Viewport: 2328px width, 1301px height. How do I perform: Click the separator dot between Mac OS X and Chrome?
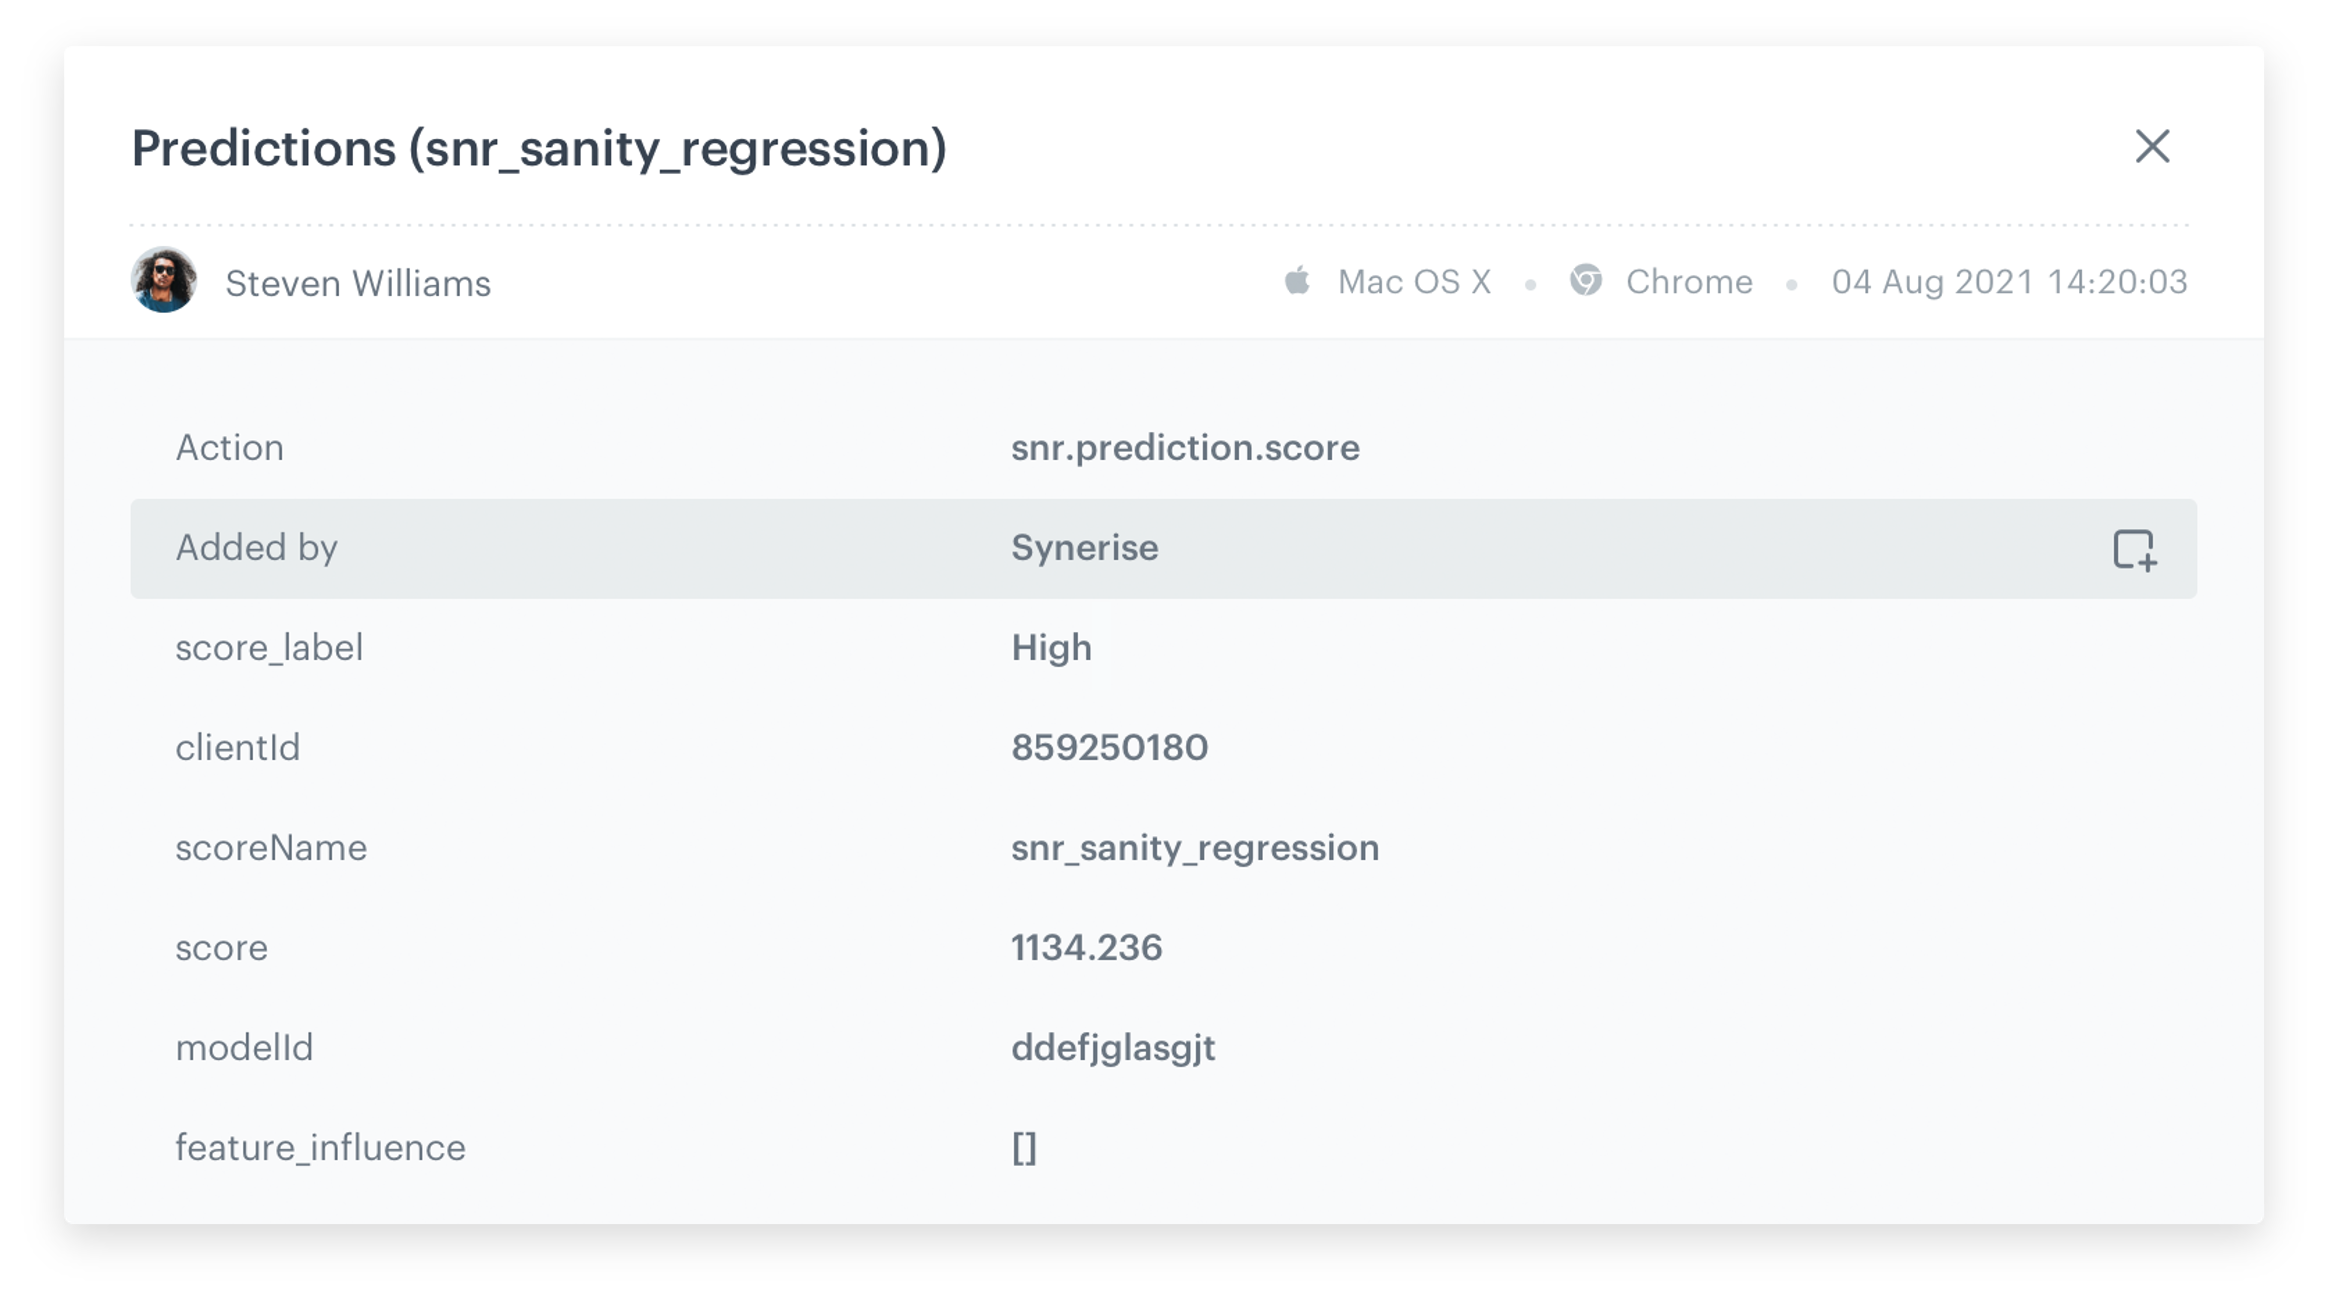point(1530,283)
